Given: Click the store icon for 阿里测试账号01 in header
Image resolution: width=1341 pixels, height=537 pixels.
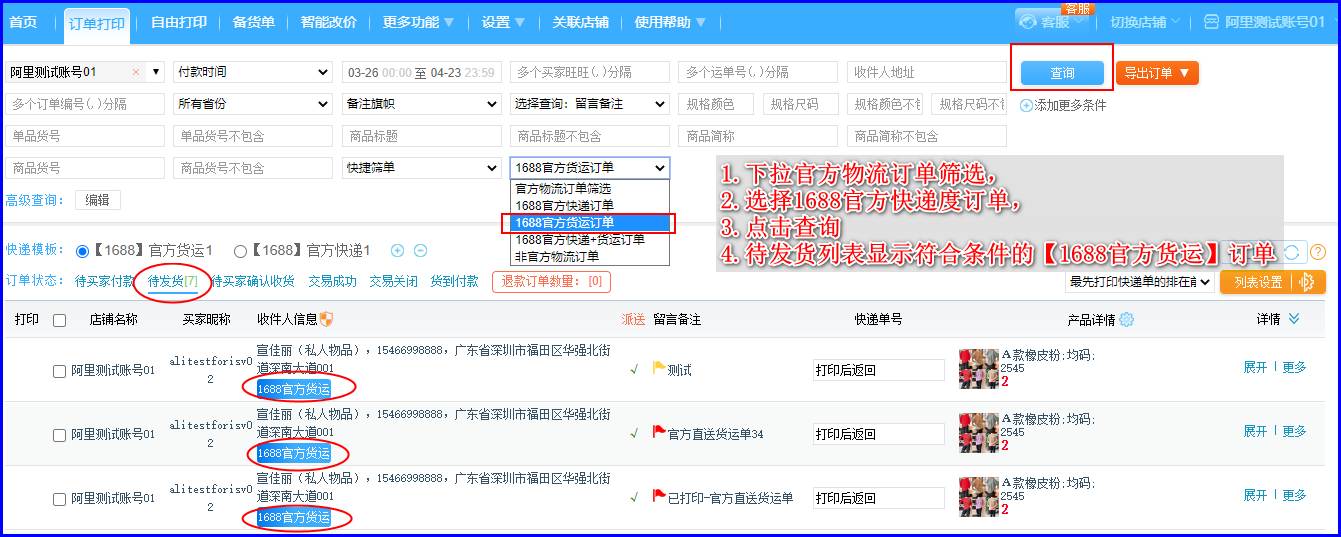Looking at the screenshot, I should (x=1212, y=21).
